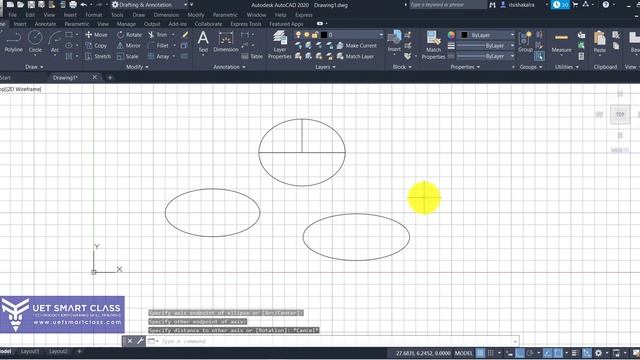This screenshot has width=640, height=360.
Task: Toggle lineweight display in status bar
Action: [x=574, y=353]
